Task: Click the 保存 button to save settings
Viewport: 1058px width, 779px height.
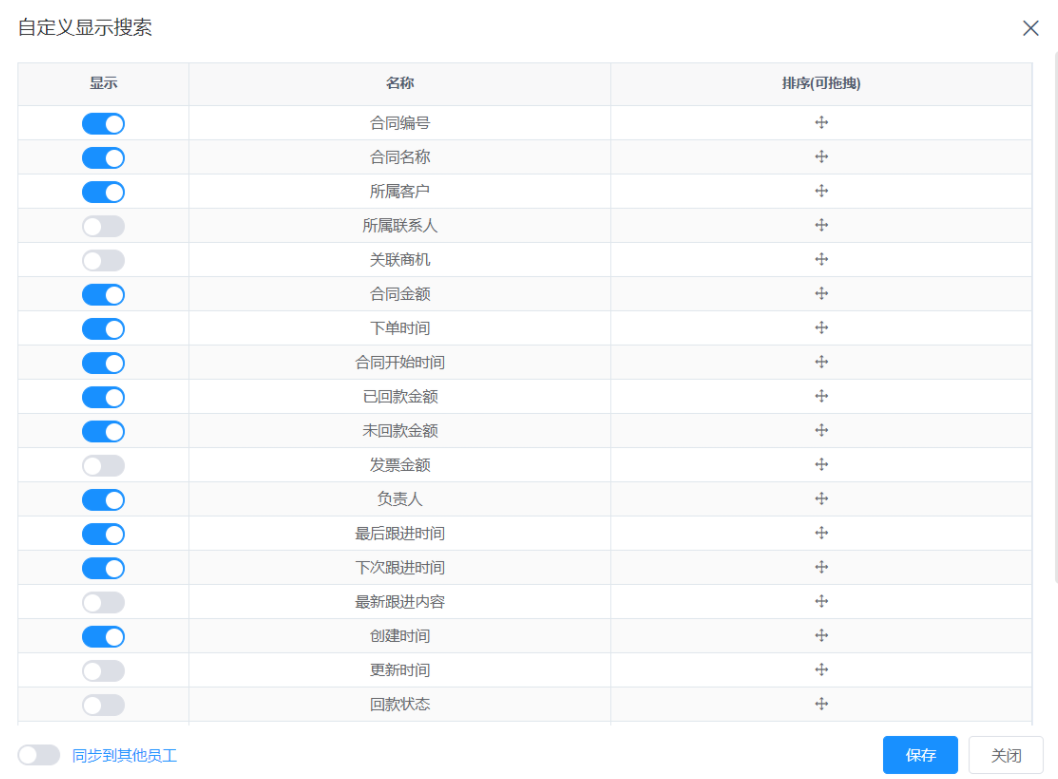Action: tap(919, 755)
